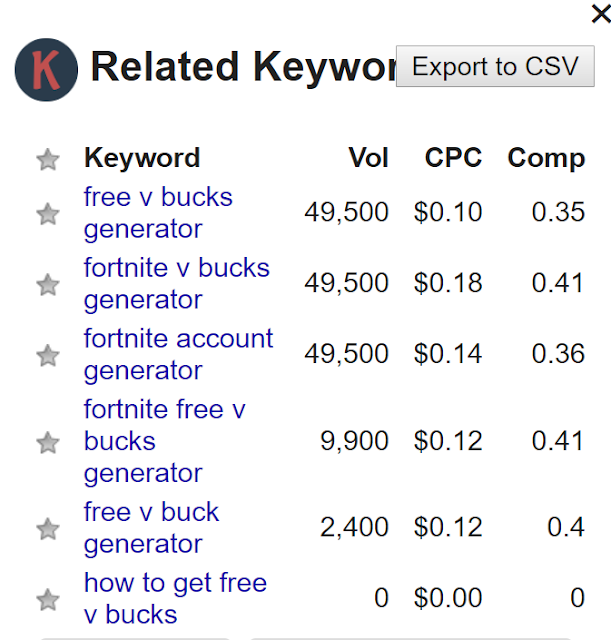This screenshot has height=640, width=611.
Task: Click the star icon in the header row
Action: pos(47,159)
